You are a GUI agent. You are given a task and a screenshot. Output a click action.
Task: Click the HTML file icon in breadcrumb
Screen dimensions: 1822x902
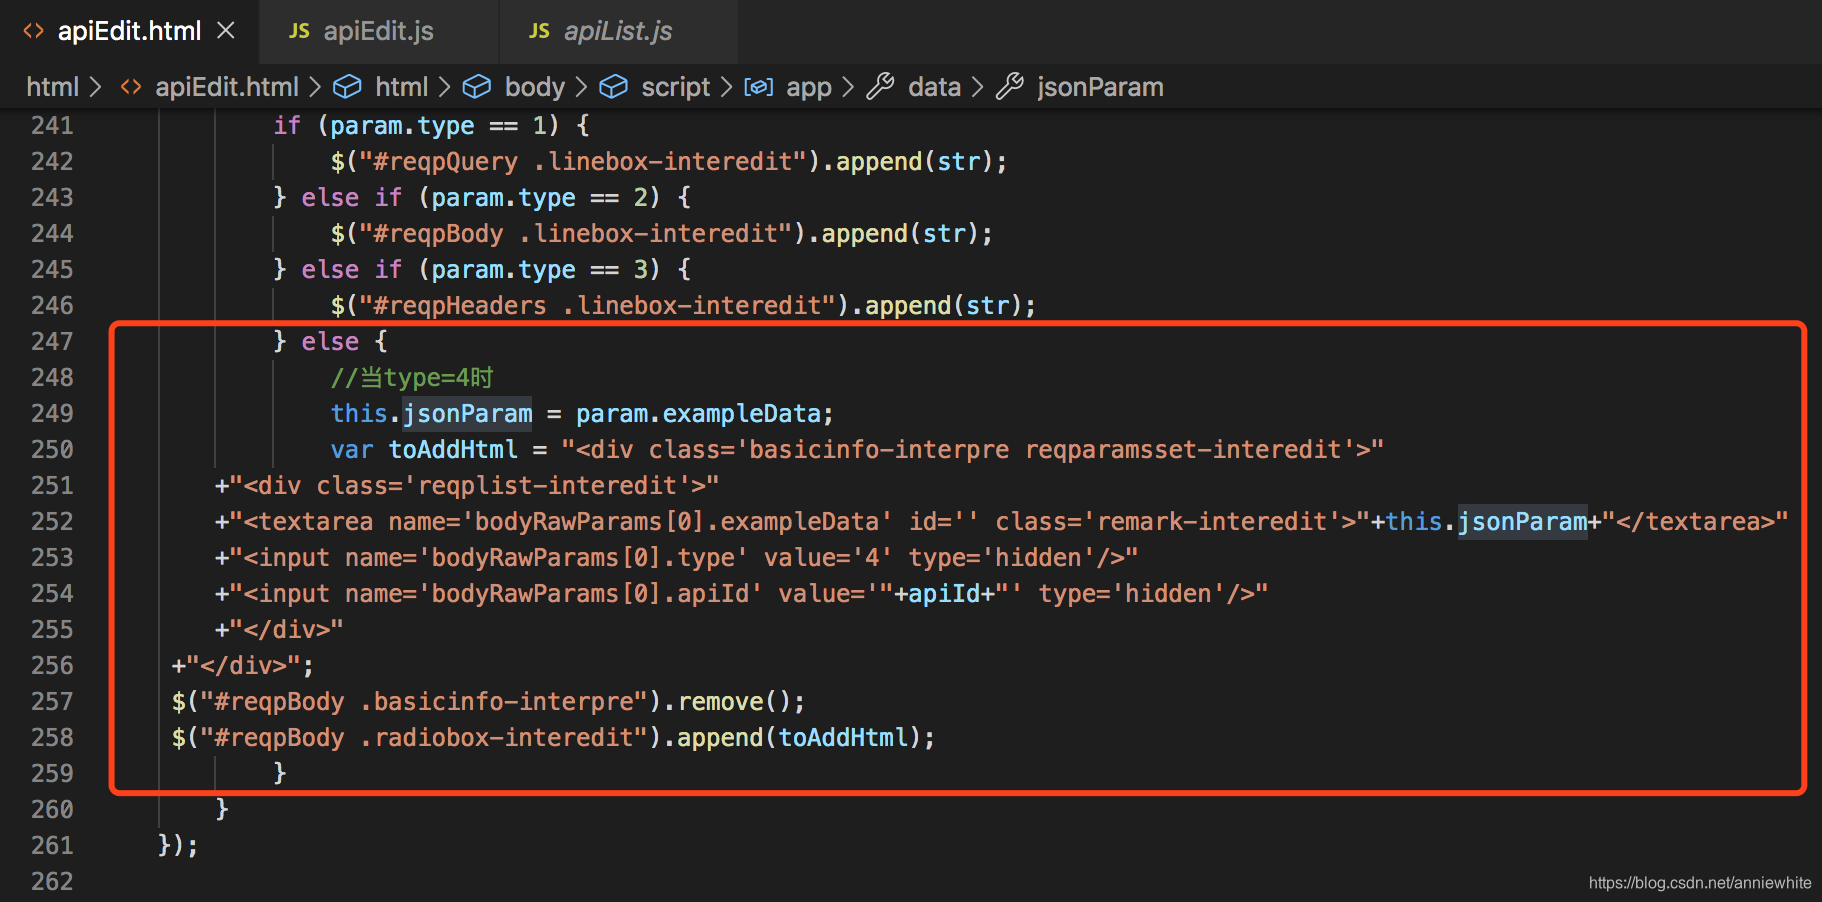(x=131, y=87)
